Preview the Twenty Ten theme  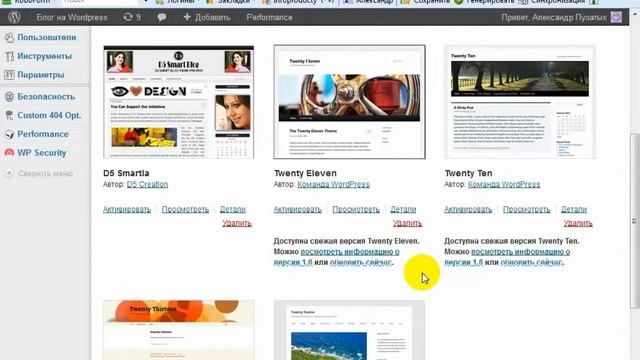point(527,209)
